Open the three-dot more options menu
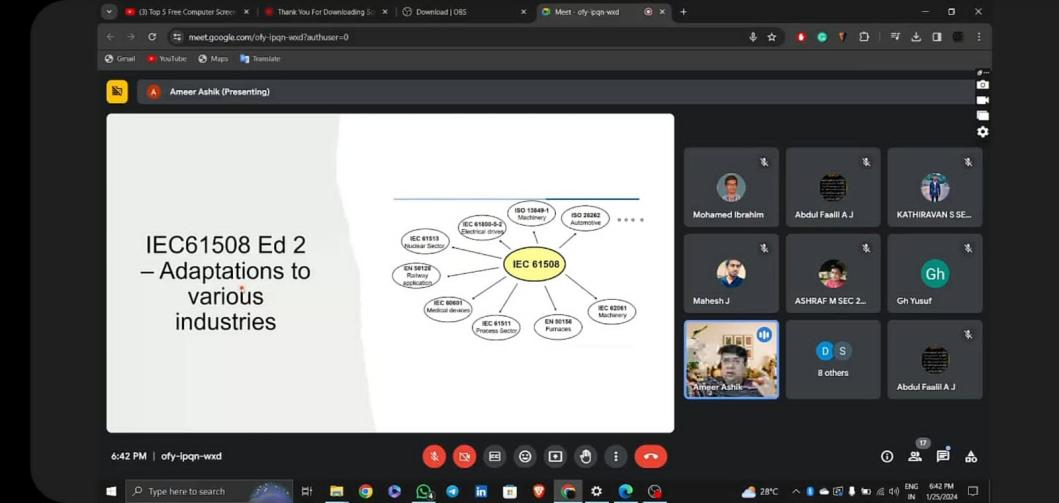Viewport: 1059px width, 503px height. (615, 456)
